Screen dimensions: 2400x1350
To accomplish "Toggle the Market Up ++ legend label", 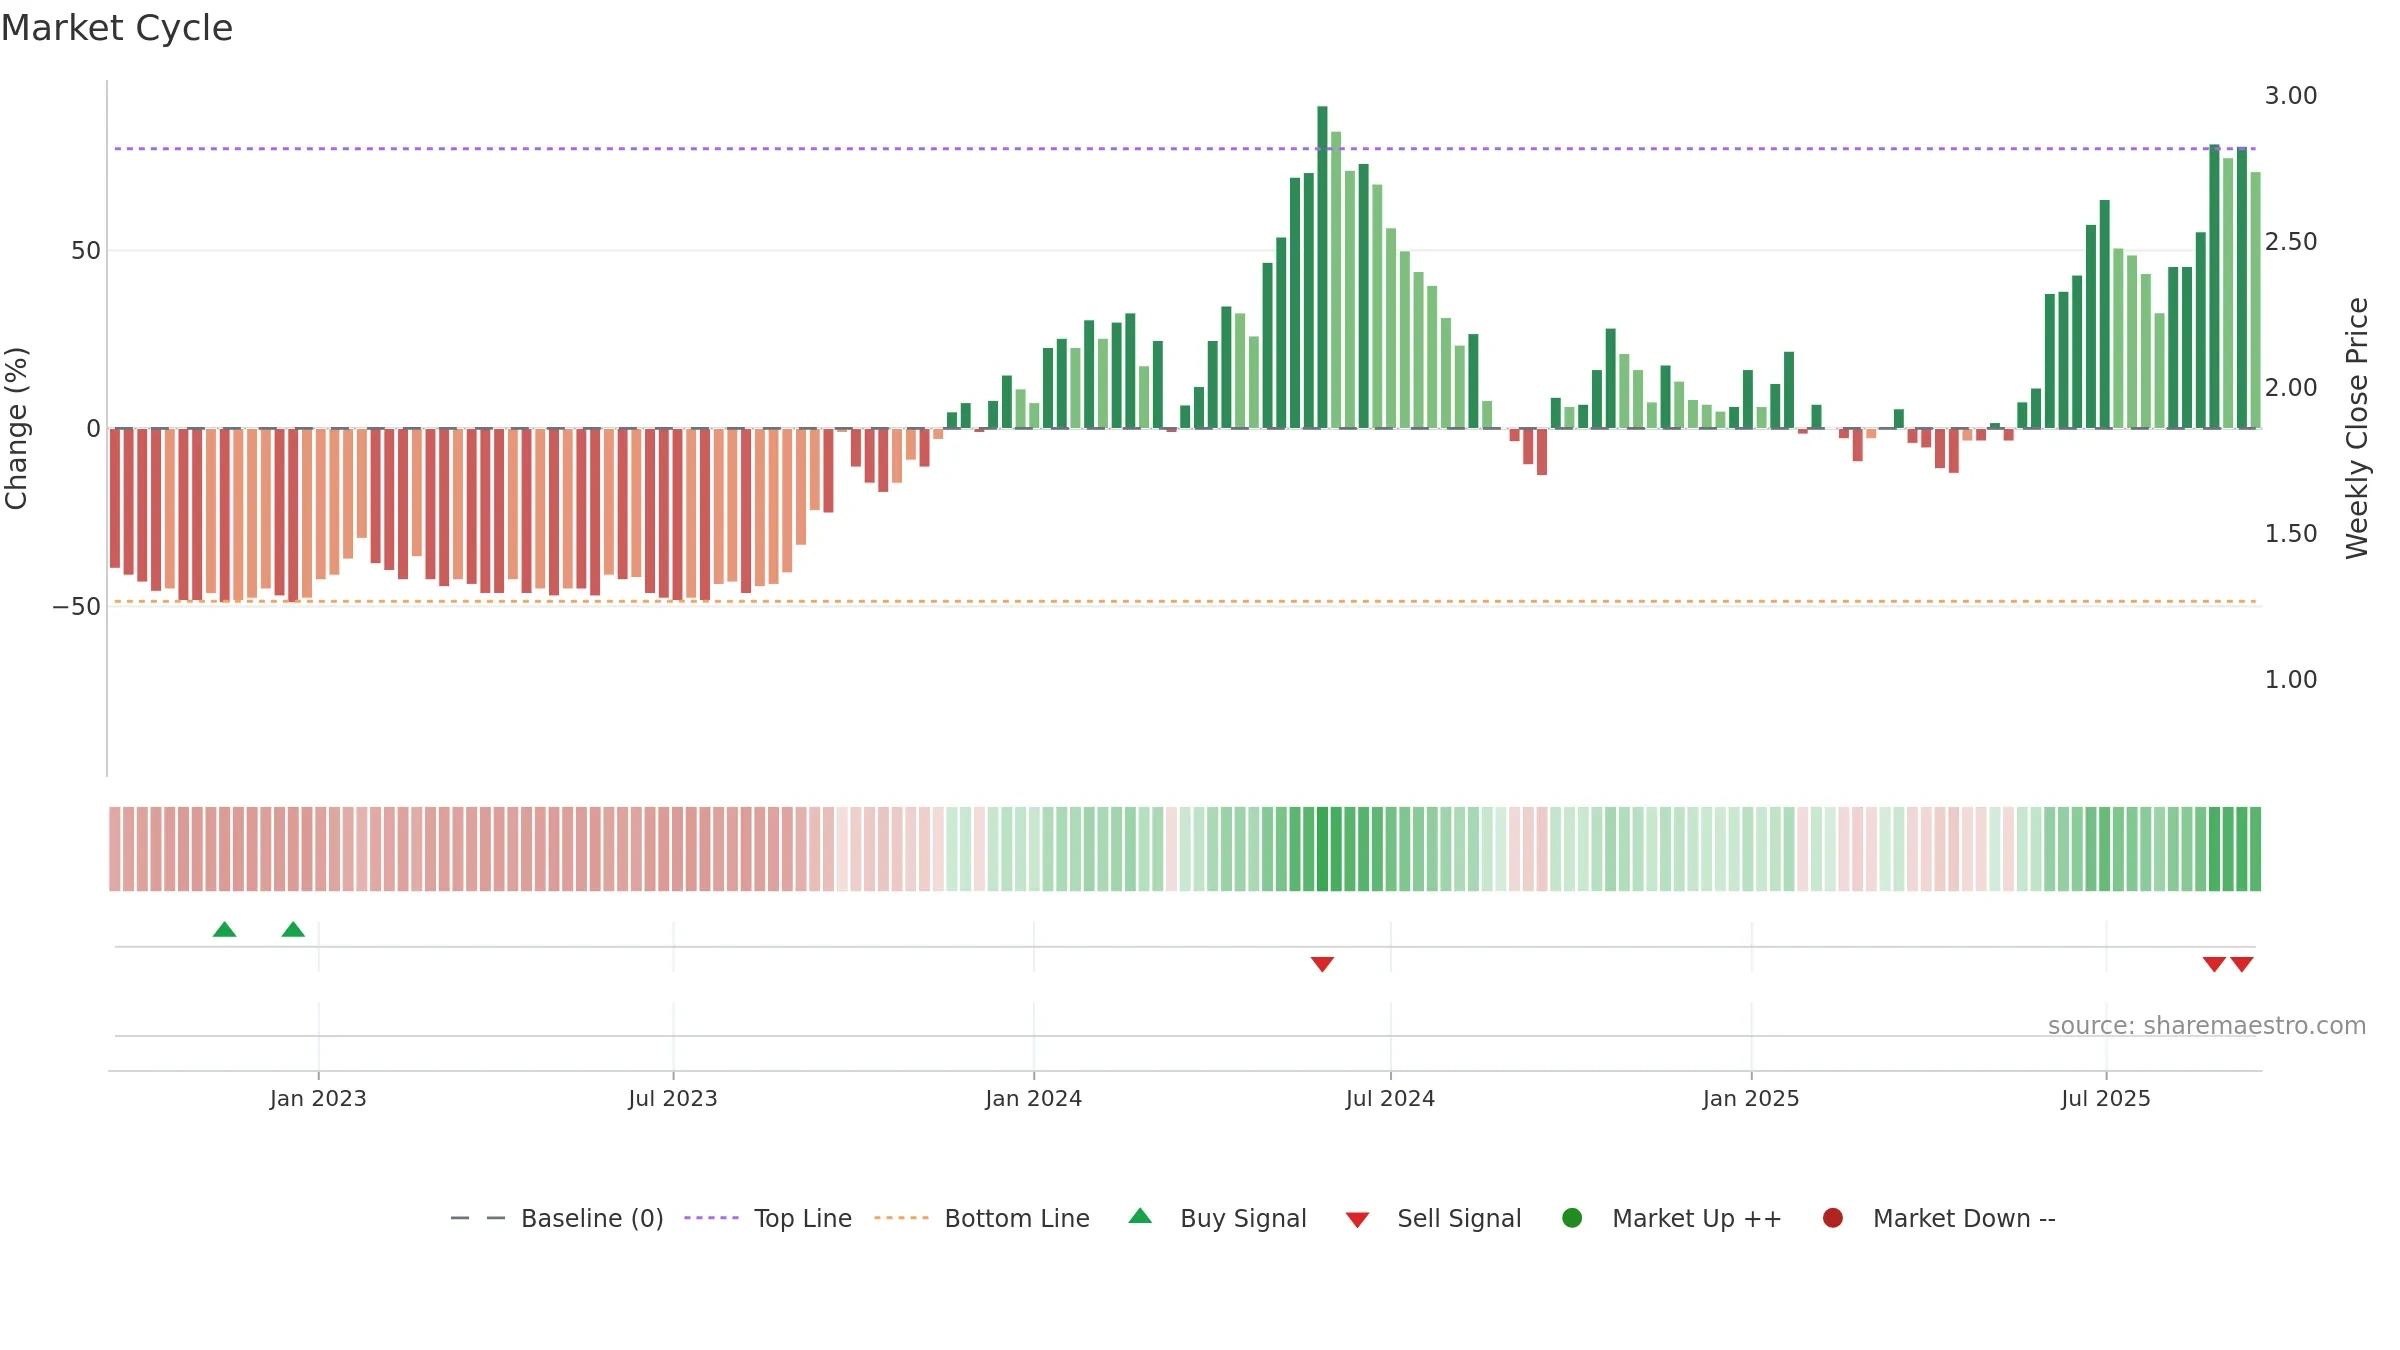I will point(1697,1219).
